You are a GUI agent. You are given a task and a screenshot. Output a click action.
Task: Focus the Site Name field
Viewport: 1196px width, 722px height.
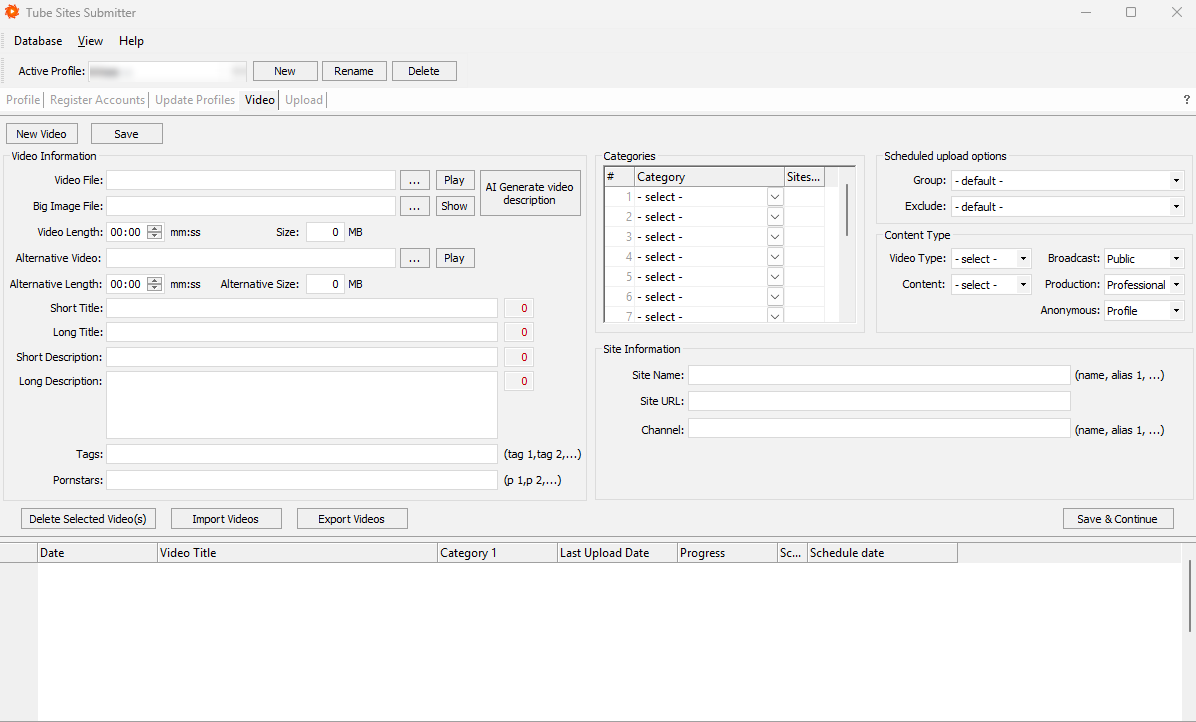click(x=879, y=375)
